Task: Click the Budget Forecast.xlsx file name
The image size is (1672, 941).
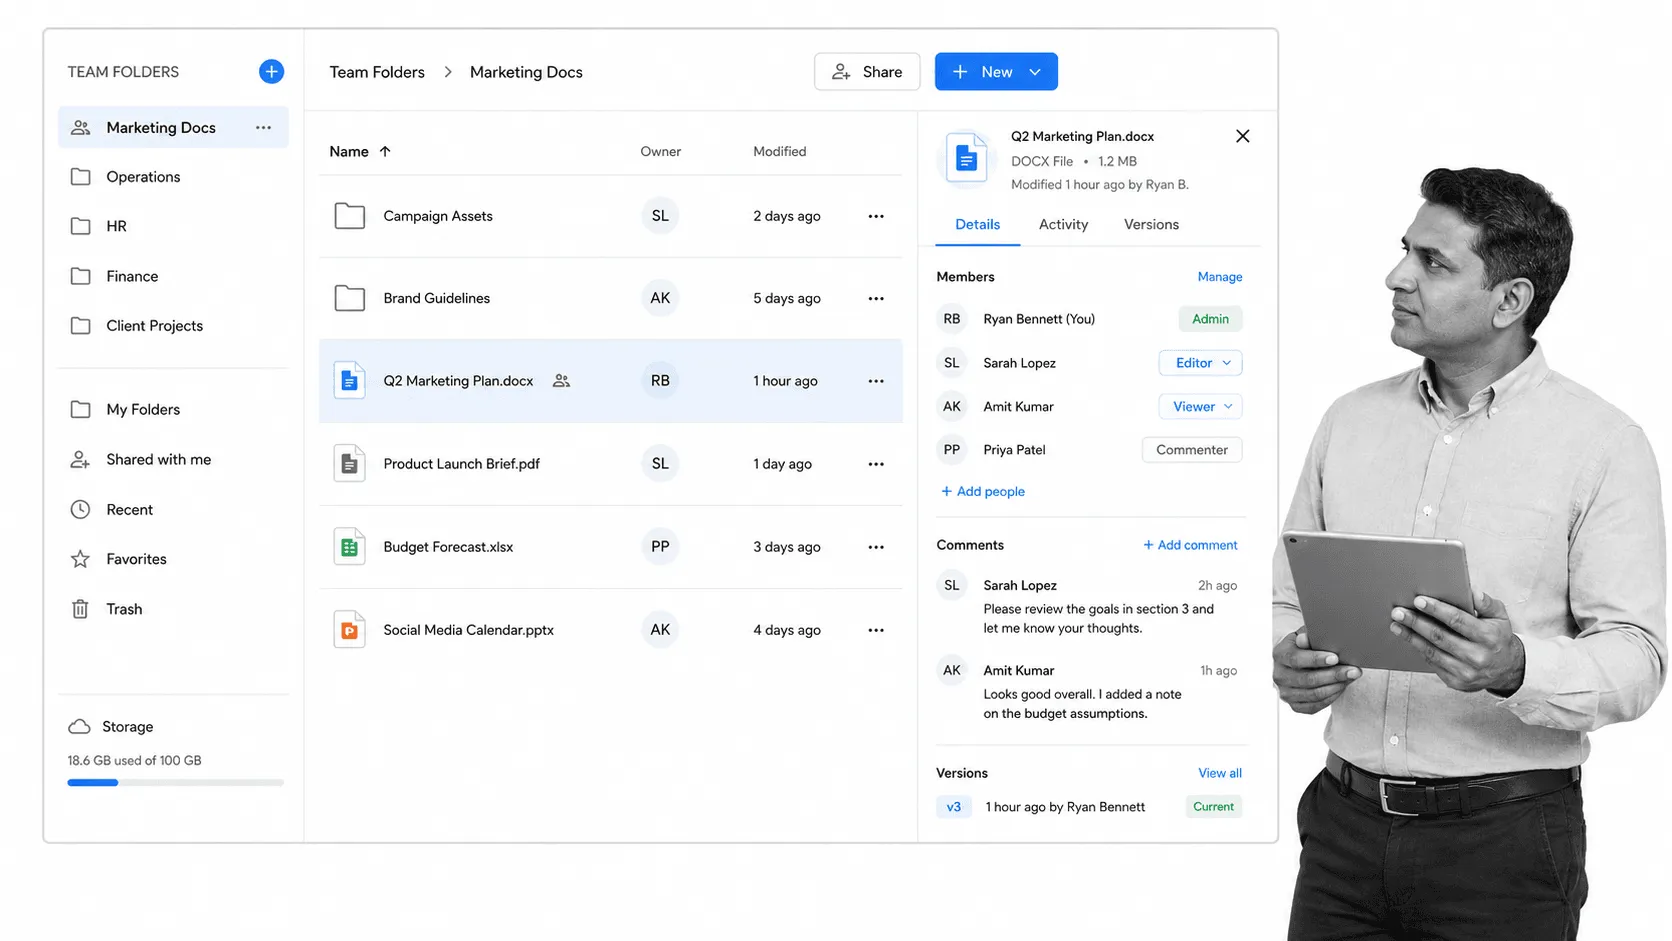Action: [448, 547]
